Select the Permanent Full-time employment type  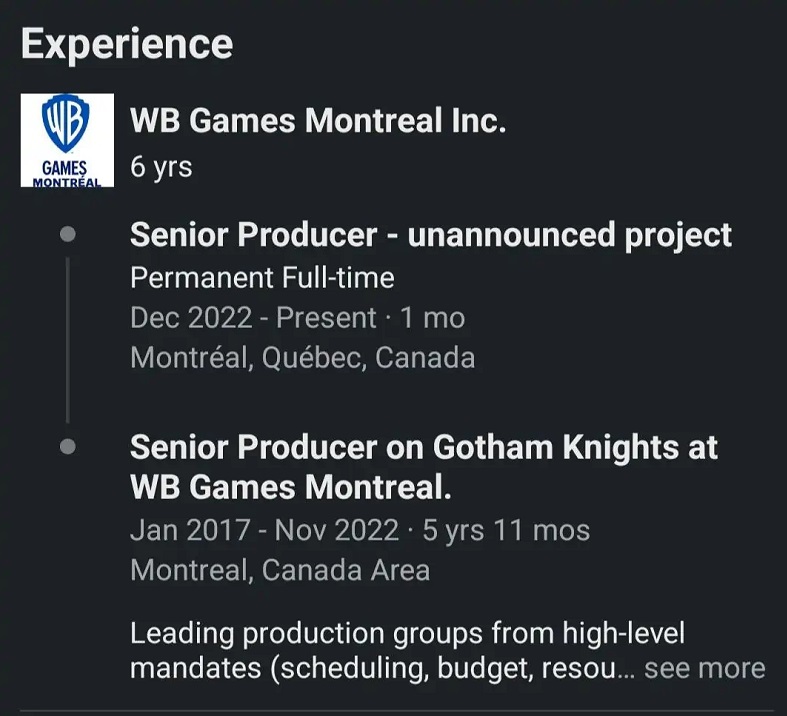click(x=262, y=277)
